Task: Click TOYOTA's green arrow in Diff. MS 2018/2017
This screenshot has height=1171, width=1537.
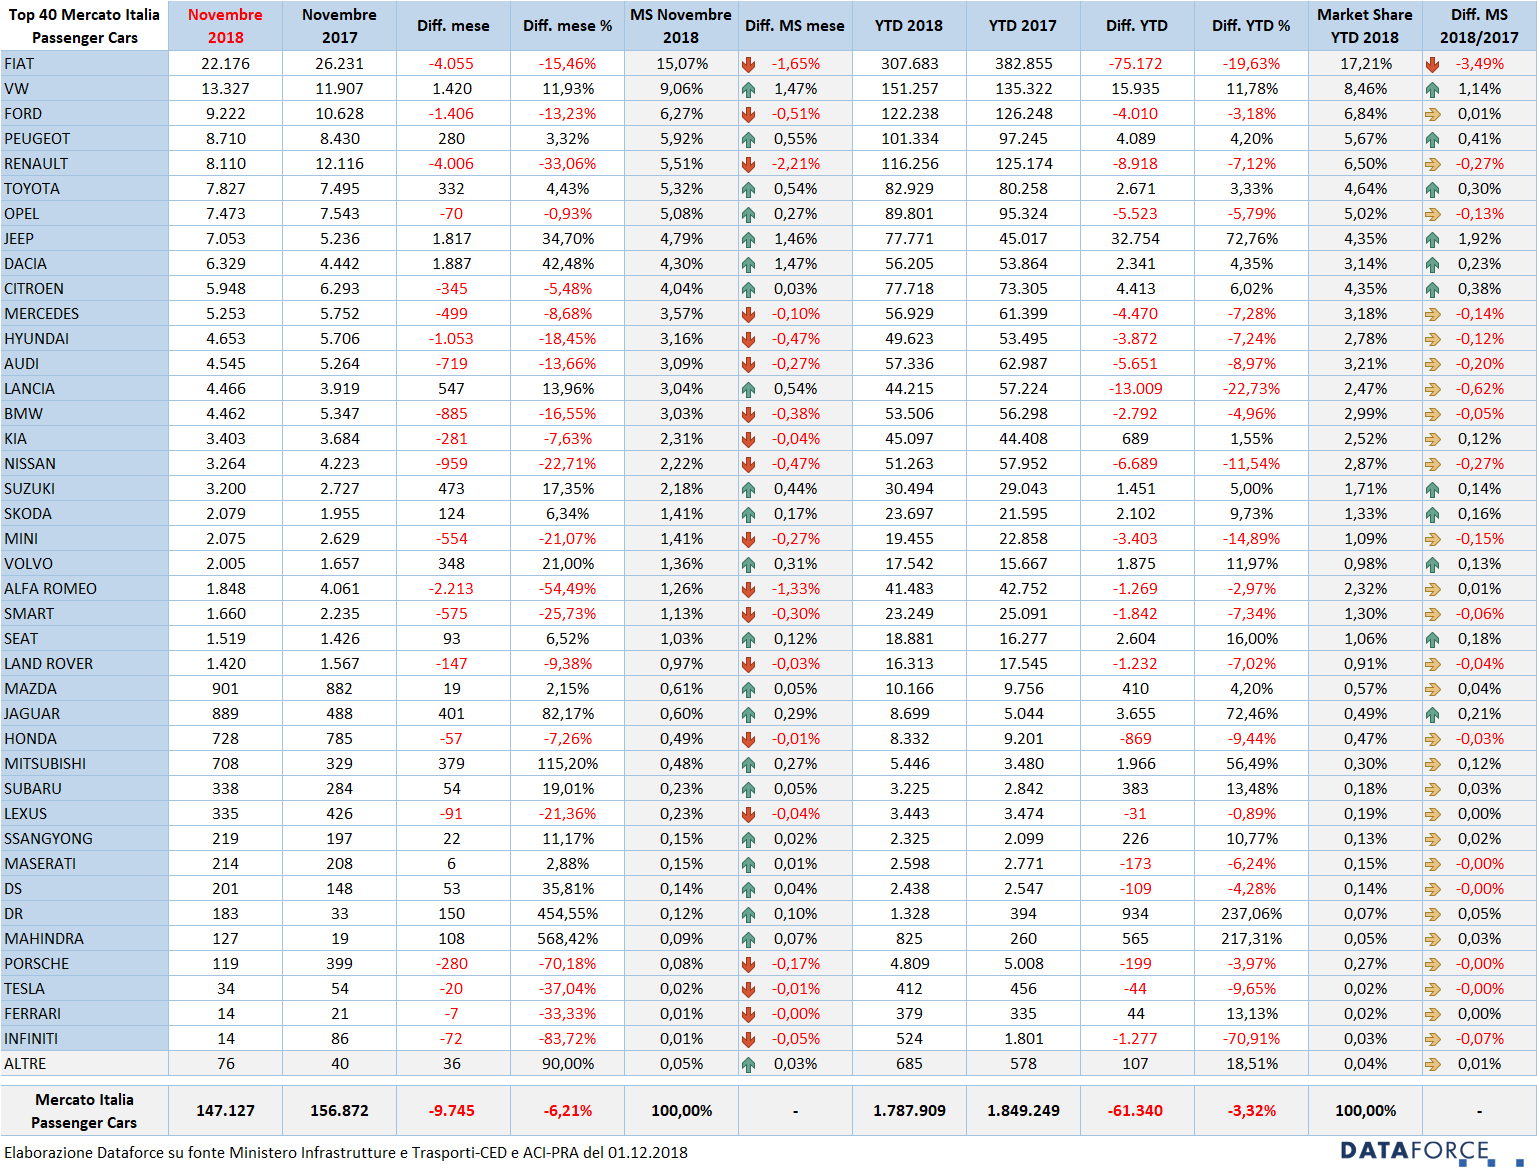Action: tap(1432, 189)
